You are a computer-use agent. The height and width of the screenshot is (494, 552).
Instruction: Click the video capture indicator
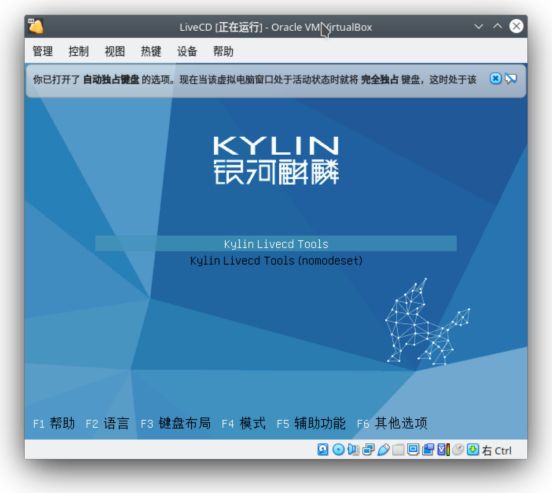428,450
